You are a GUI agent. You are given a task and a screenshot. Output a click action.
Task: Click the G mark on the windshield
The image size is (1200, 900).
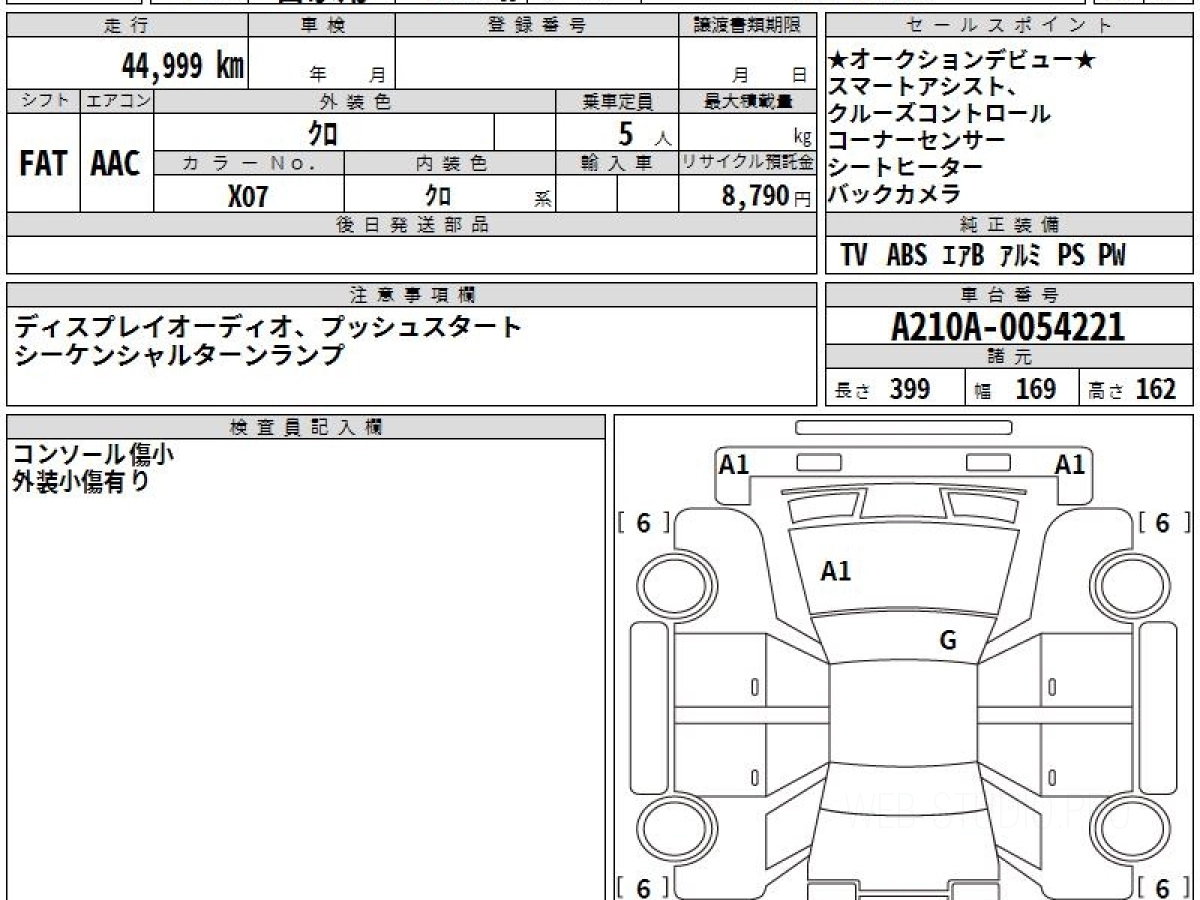point(948,641)
